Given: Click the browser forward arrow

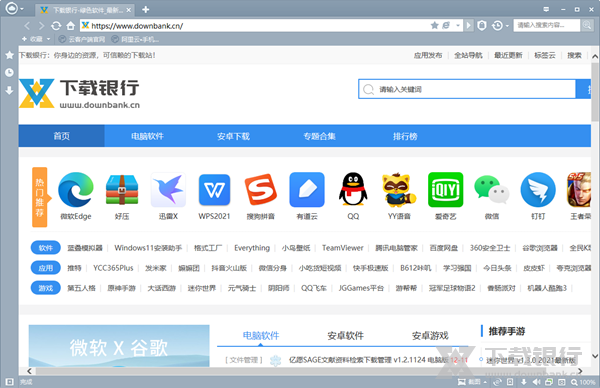Looking at the screenshot, I should point(41,26).
